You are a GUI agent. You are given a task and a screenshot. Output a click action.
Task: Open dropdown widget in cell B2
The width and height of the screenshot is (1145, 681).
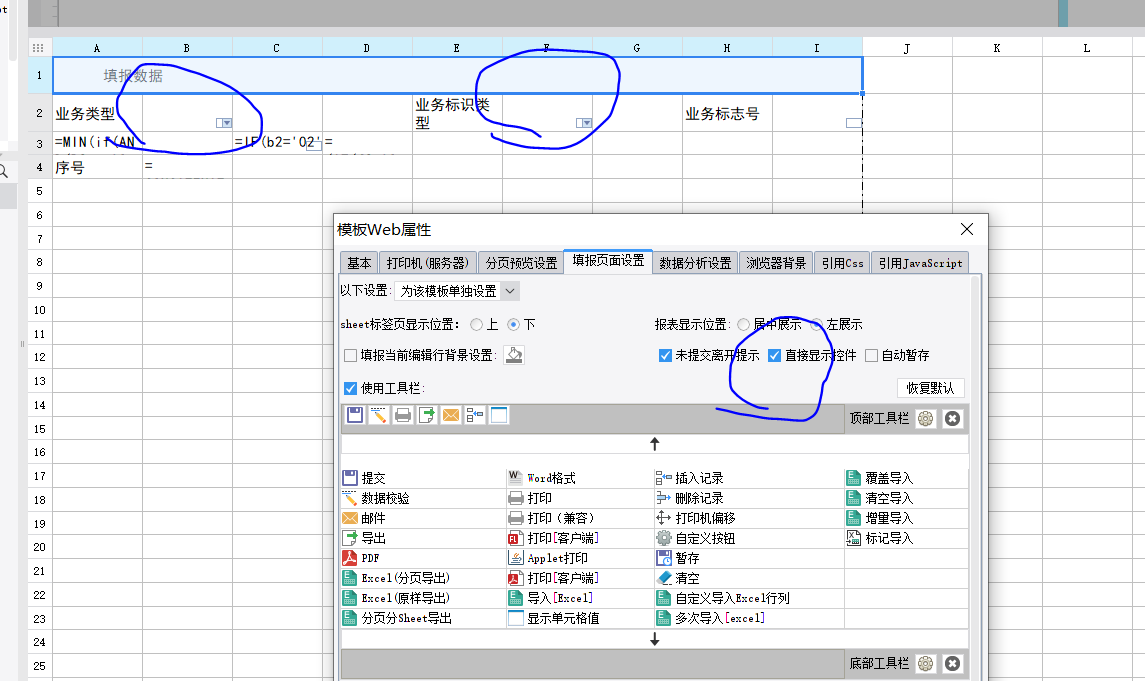224,123
